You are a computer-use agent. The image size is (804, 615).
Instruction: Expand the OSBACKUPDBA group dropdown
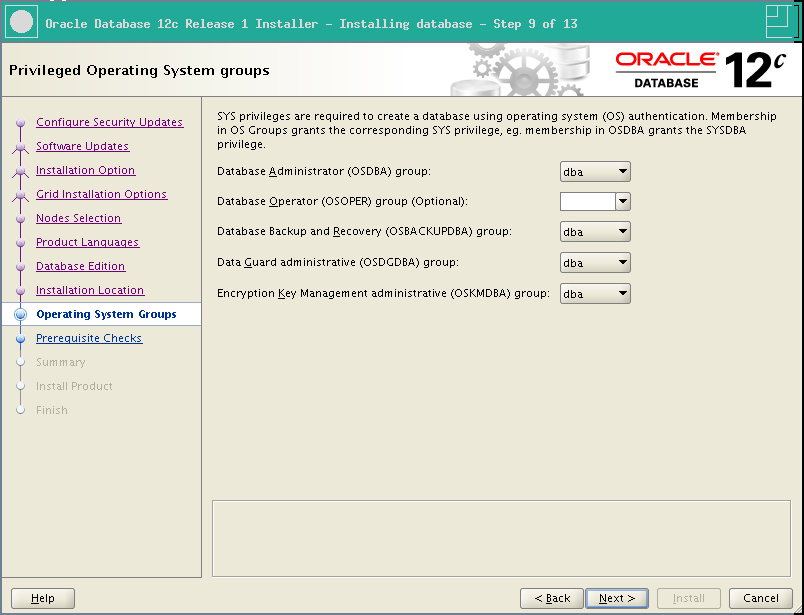click(x=621, y=231)
